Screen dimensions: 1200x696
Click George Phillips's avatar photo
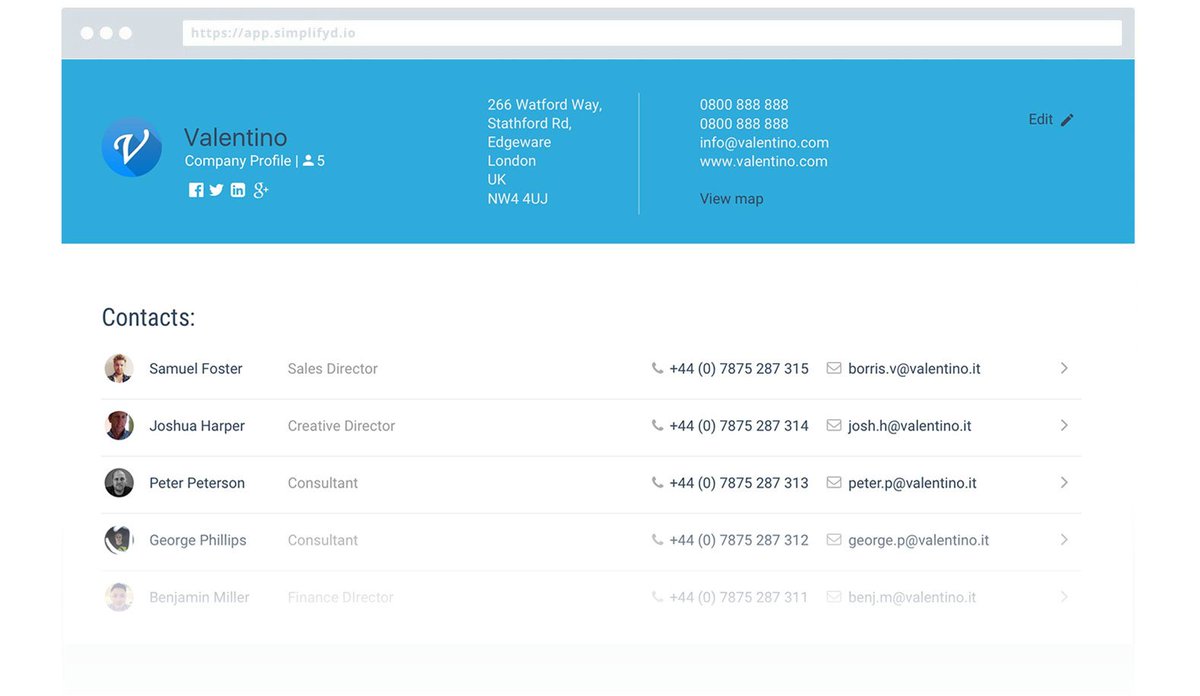point(119,540)
